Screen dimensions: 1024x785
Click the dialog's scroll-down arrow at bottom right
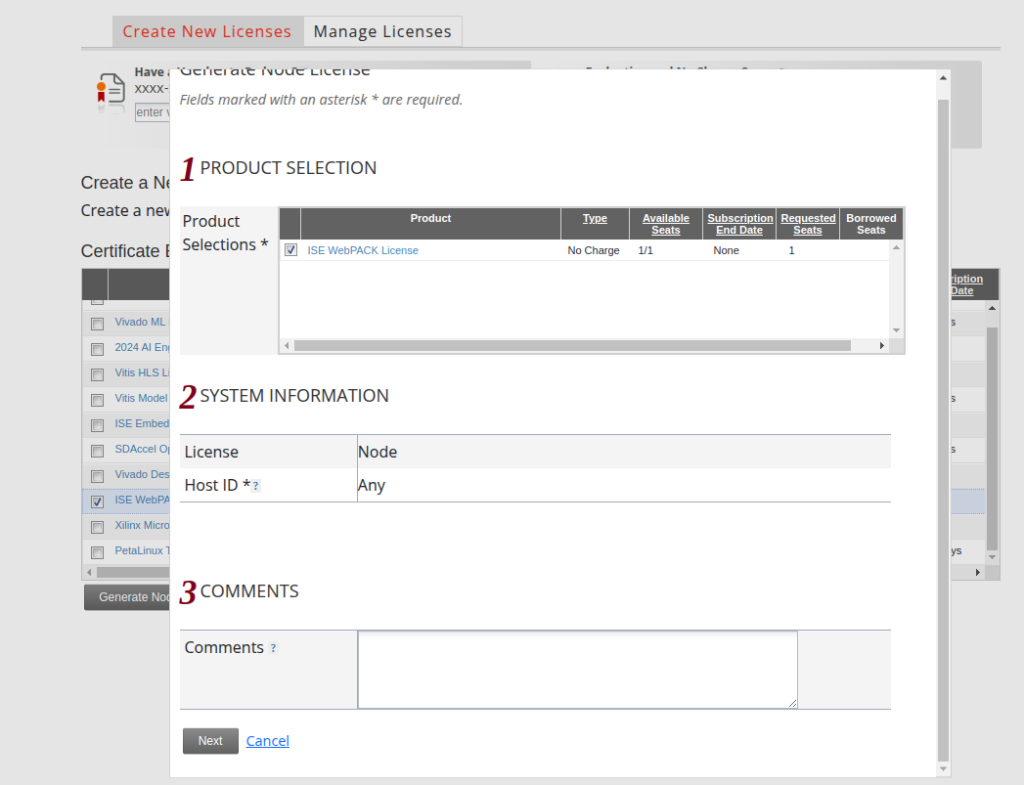tap(943, 768)
